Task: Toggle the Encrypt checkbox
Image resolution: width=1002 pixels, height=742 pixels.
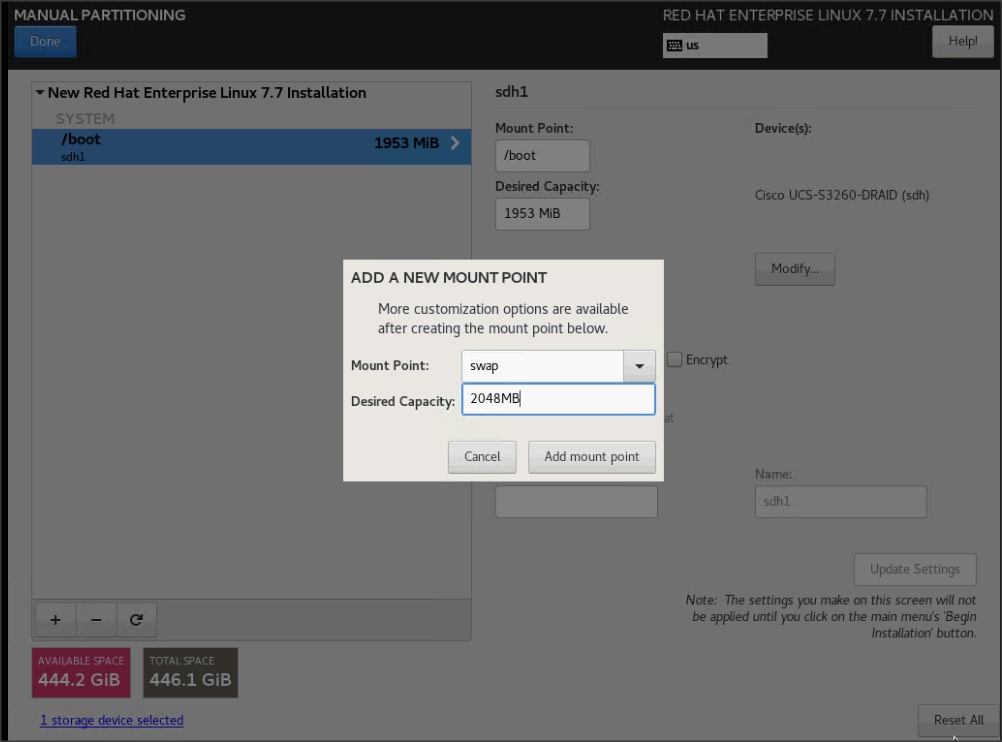Action: point(674,359)
